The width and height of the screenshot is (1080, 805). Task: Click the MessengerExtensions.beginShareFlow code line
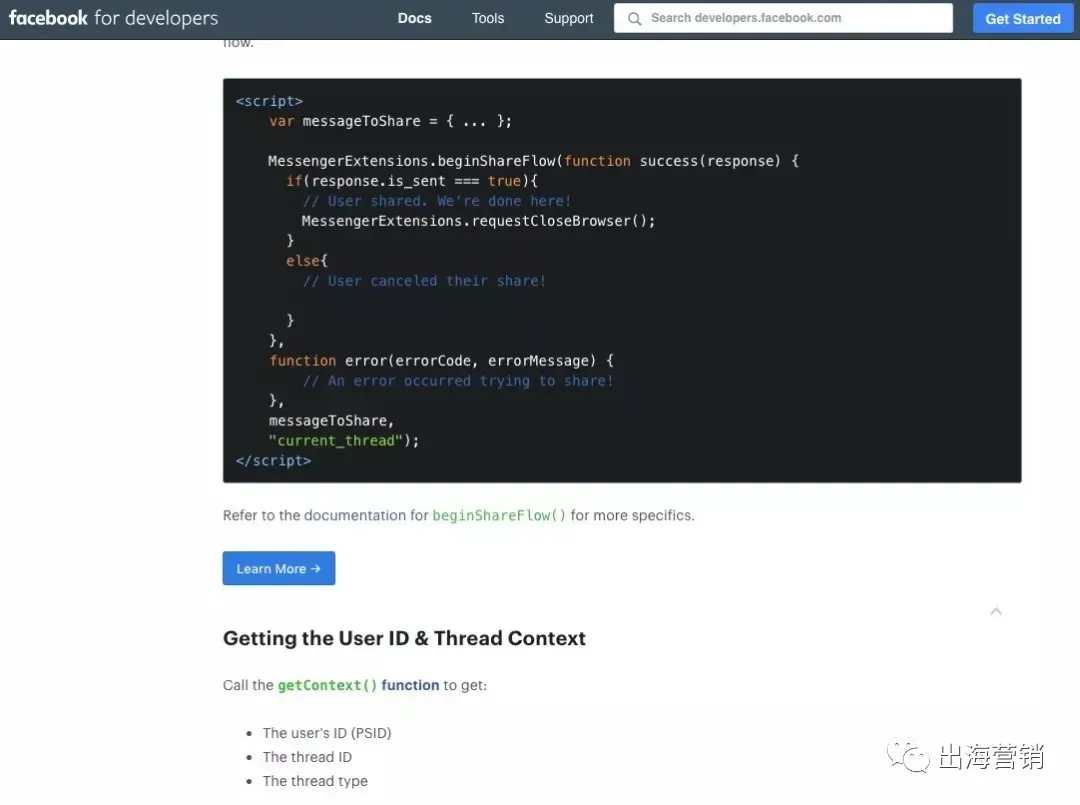point(533,161)
